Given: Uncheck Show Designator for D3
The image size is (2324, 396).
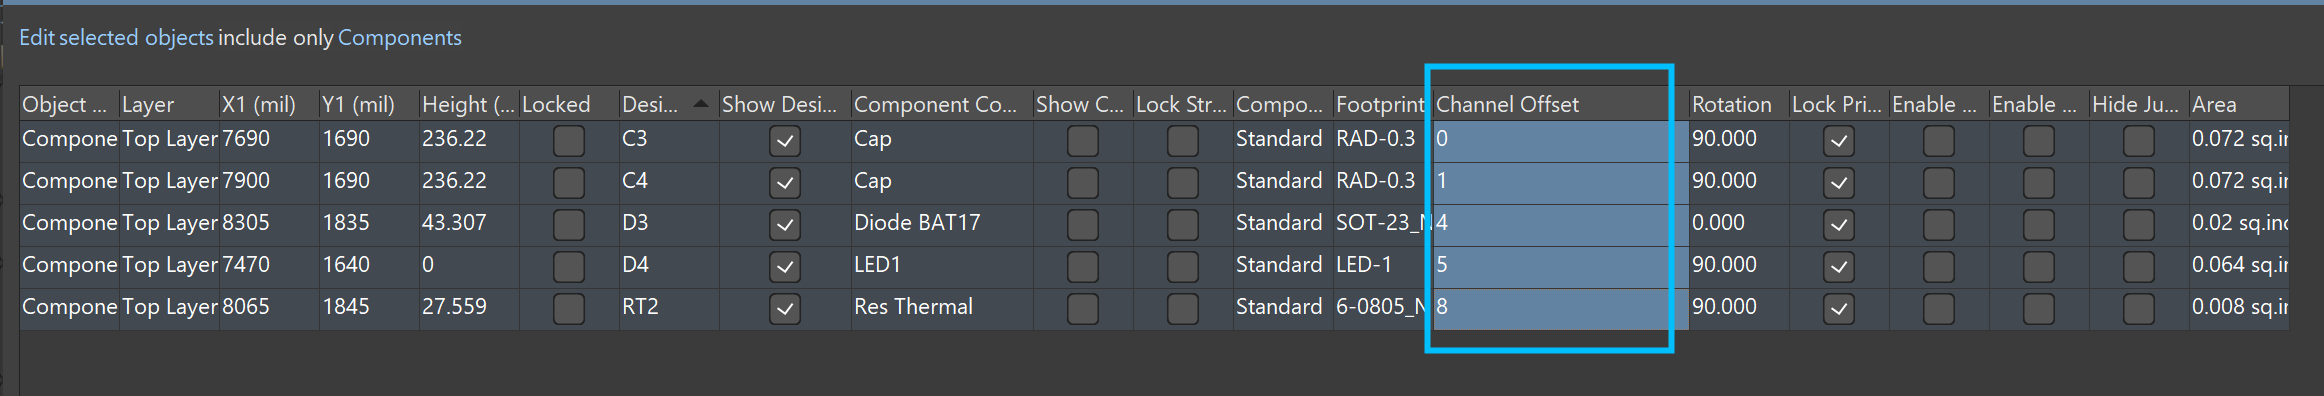Looking at the screenshot, I should [785, 224].
